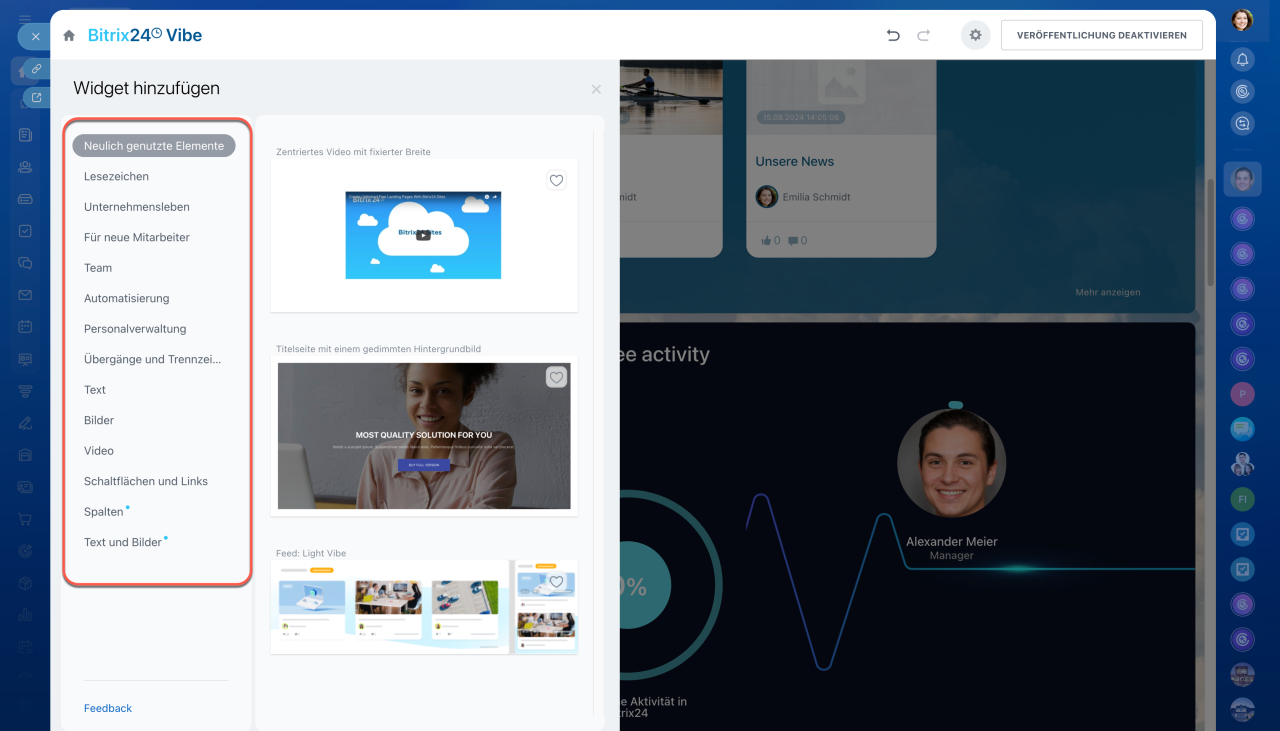
Task: Click Veröffentlichung deaktivieren button
Action: click(1101, 35)
